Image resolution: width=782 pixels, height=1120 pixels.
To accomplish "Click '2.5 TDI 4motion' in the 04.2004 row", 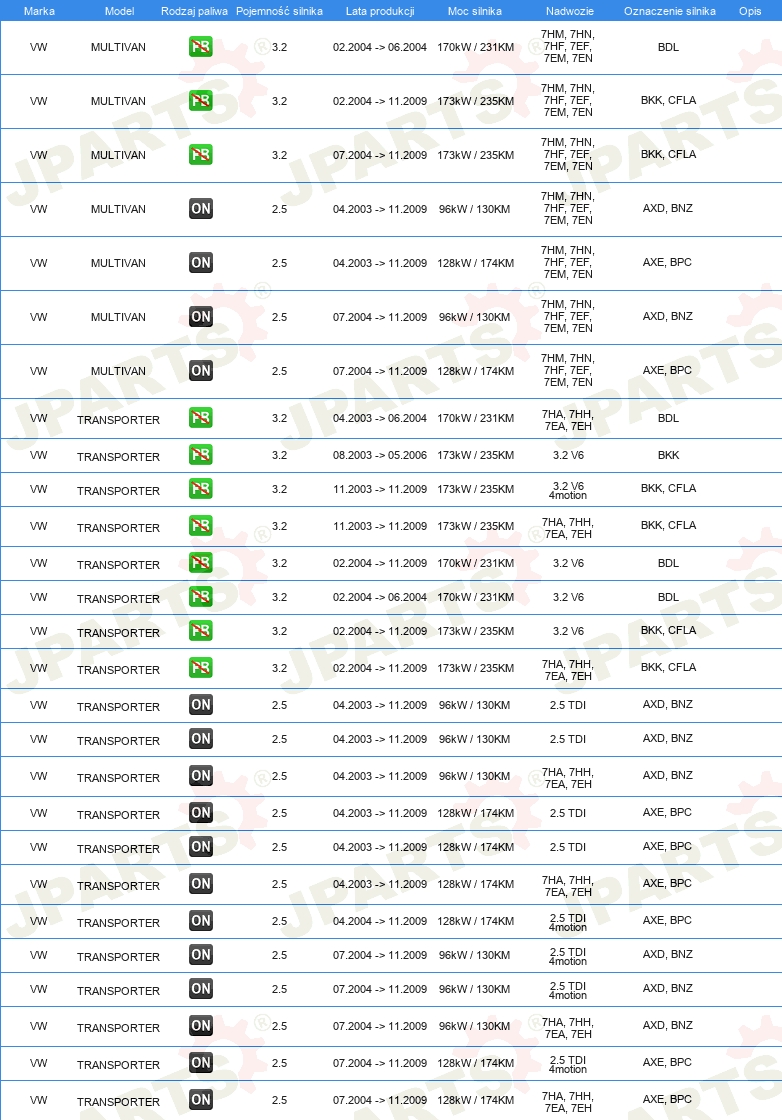I will [568, 922].
